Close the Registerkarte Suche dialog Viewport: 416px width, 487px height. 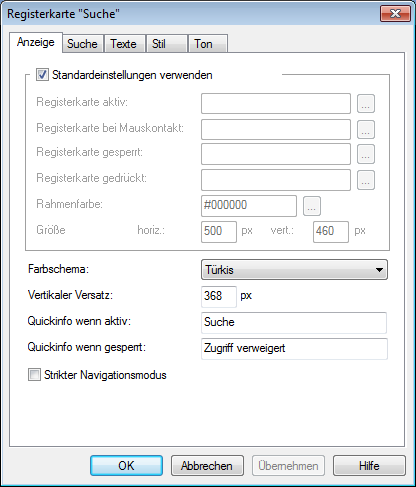[395, 14]
